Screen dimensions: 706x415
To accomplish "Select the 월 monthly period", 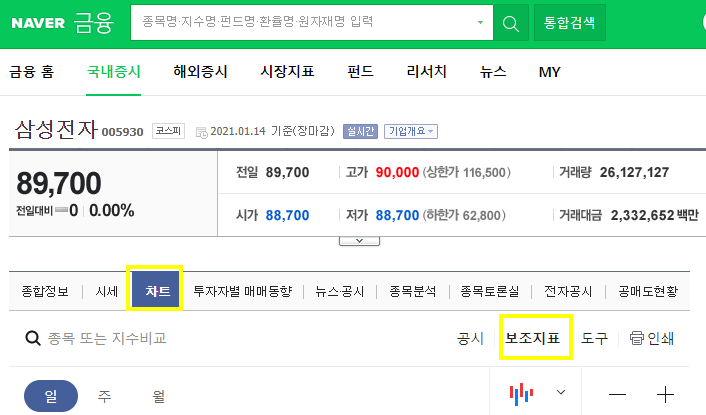I will click(x=158, y=396).
